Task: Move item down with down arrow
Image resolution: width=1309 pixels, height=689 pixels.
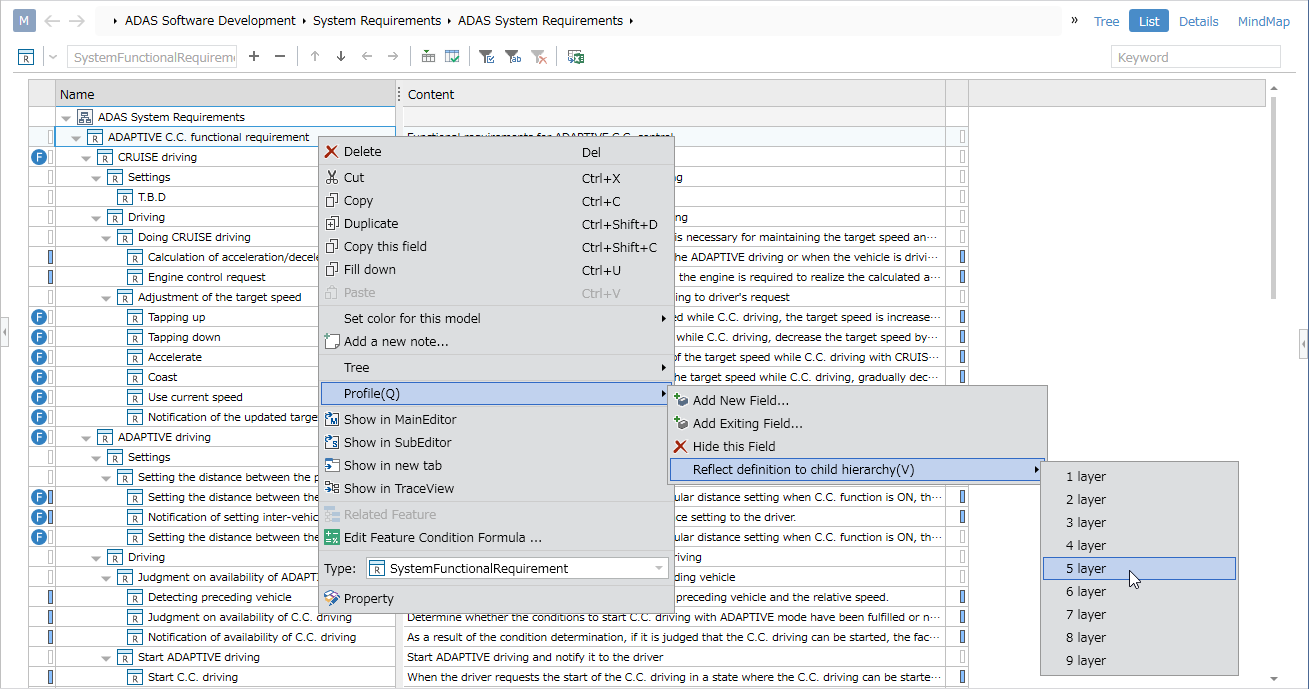Action: pyautogui.click(x=341, y=57)
